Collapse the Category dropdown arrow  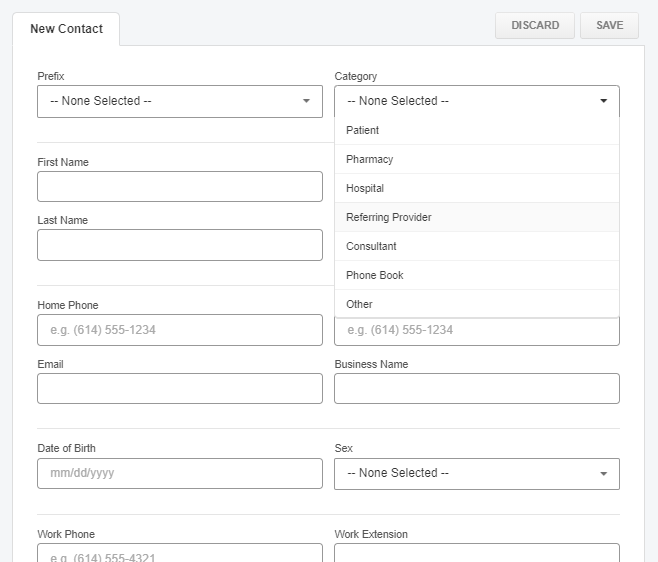(x=603, y=101)
